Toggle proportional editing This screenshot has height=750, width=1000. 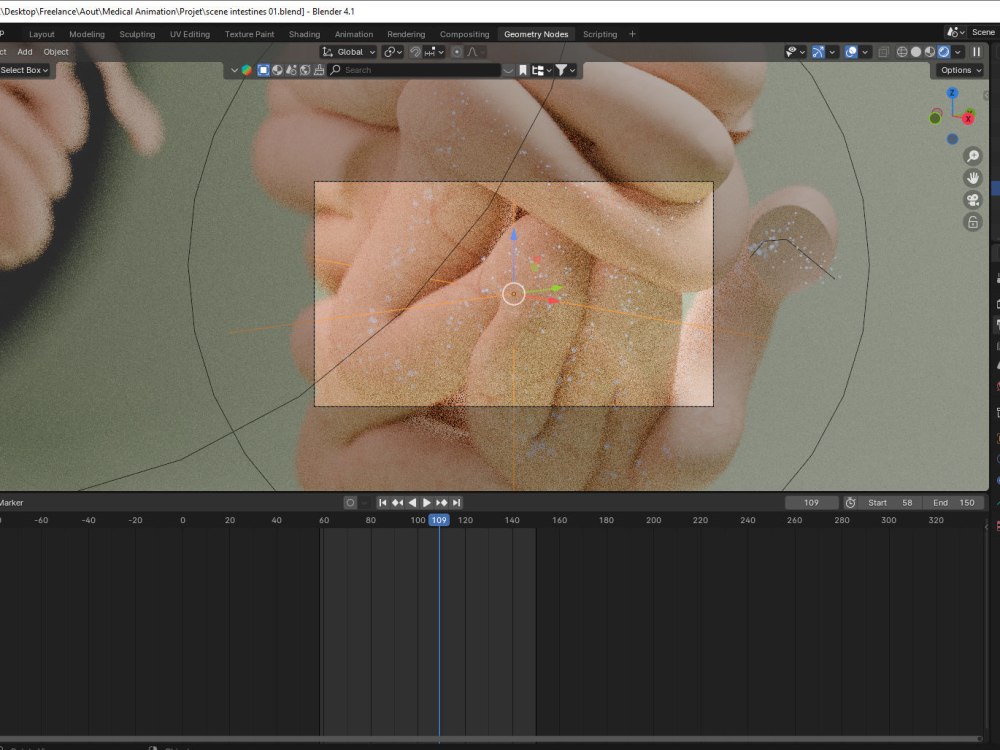(x=457, y=52)
